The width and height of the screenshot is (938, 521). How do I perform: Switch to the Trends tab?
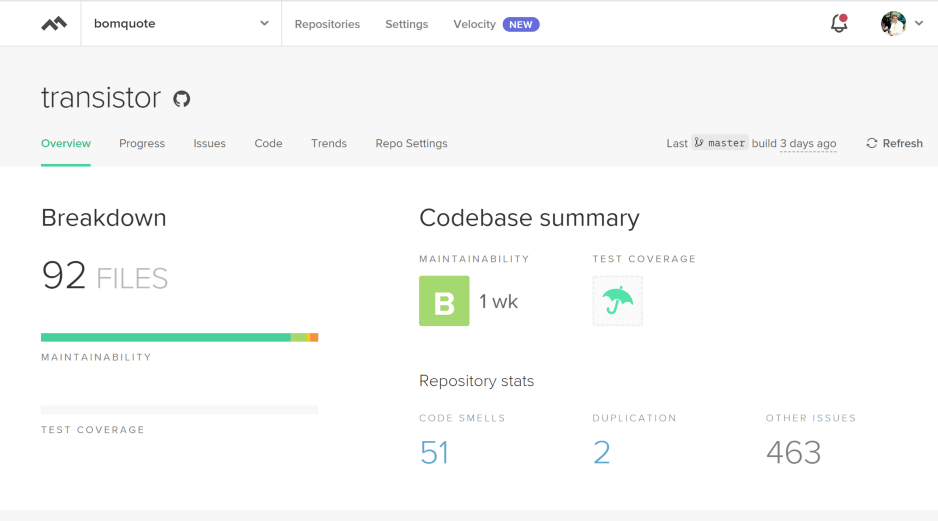tap(329, 144)
